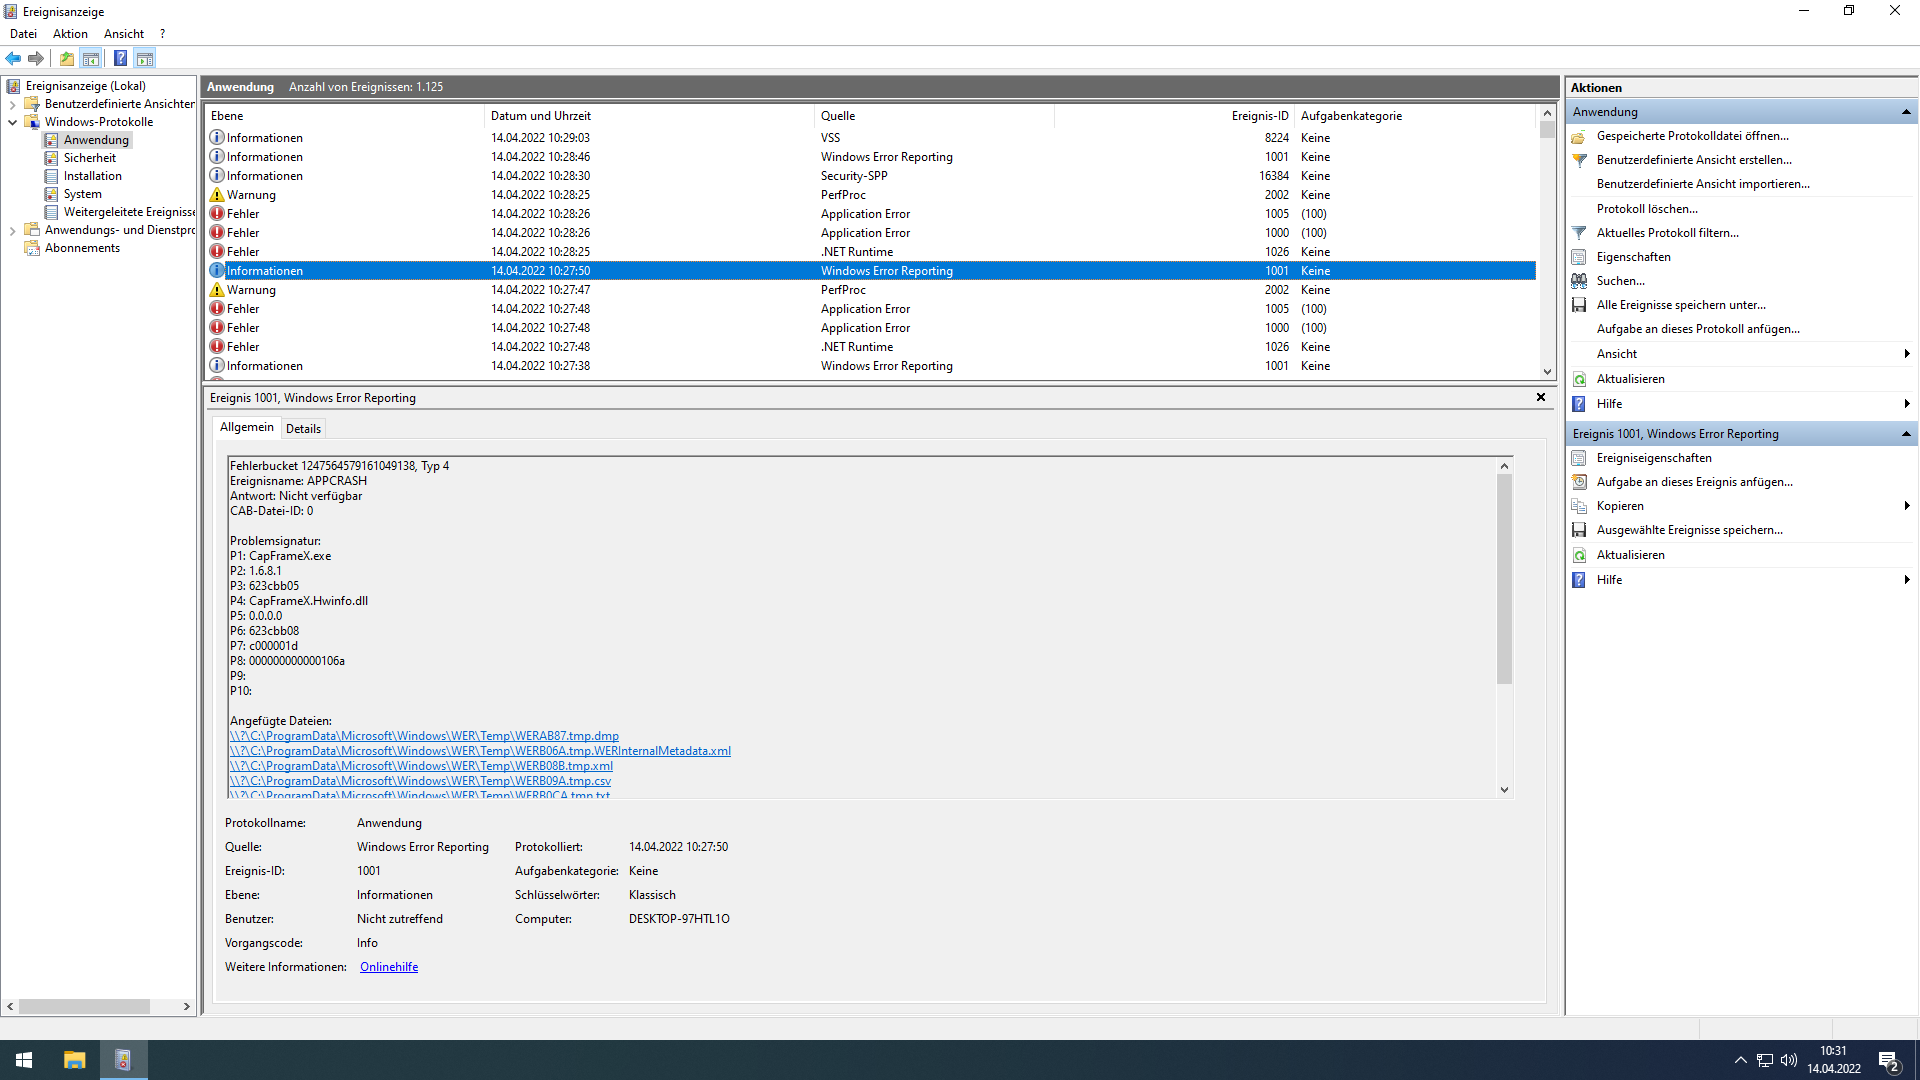
Task: Filter the current log
Action: (1580, 232)
